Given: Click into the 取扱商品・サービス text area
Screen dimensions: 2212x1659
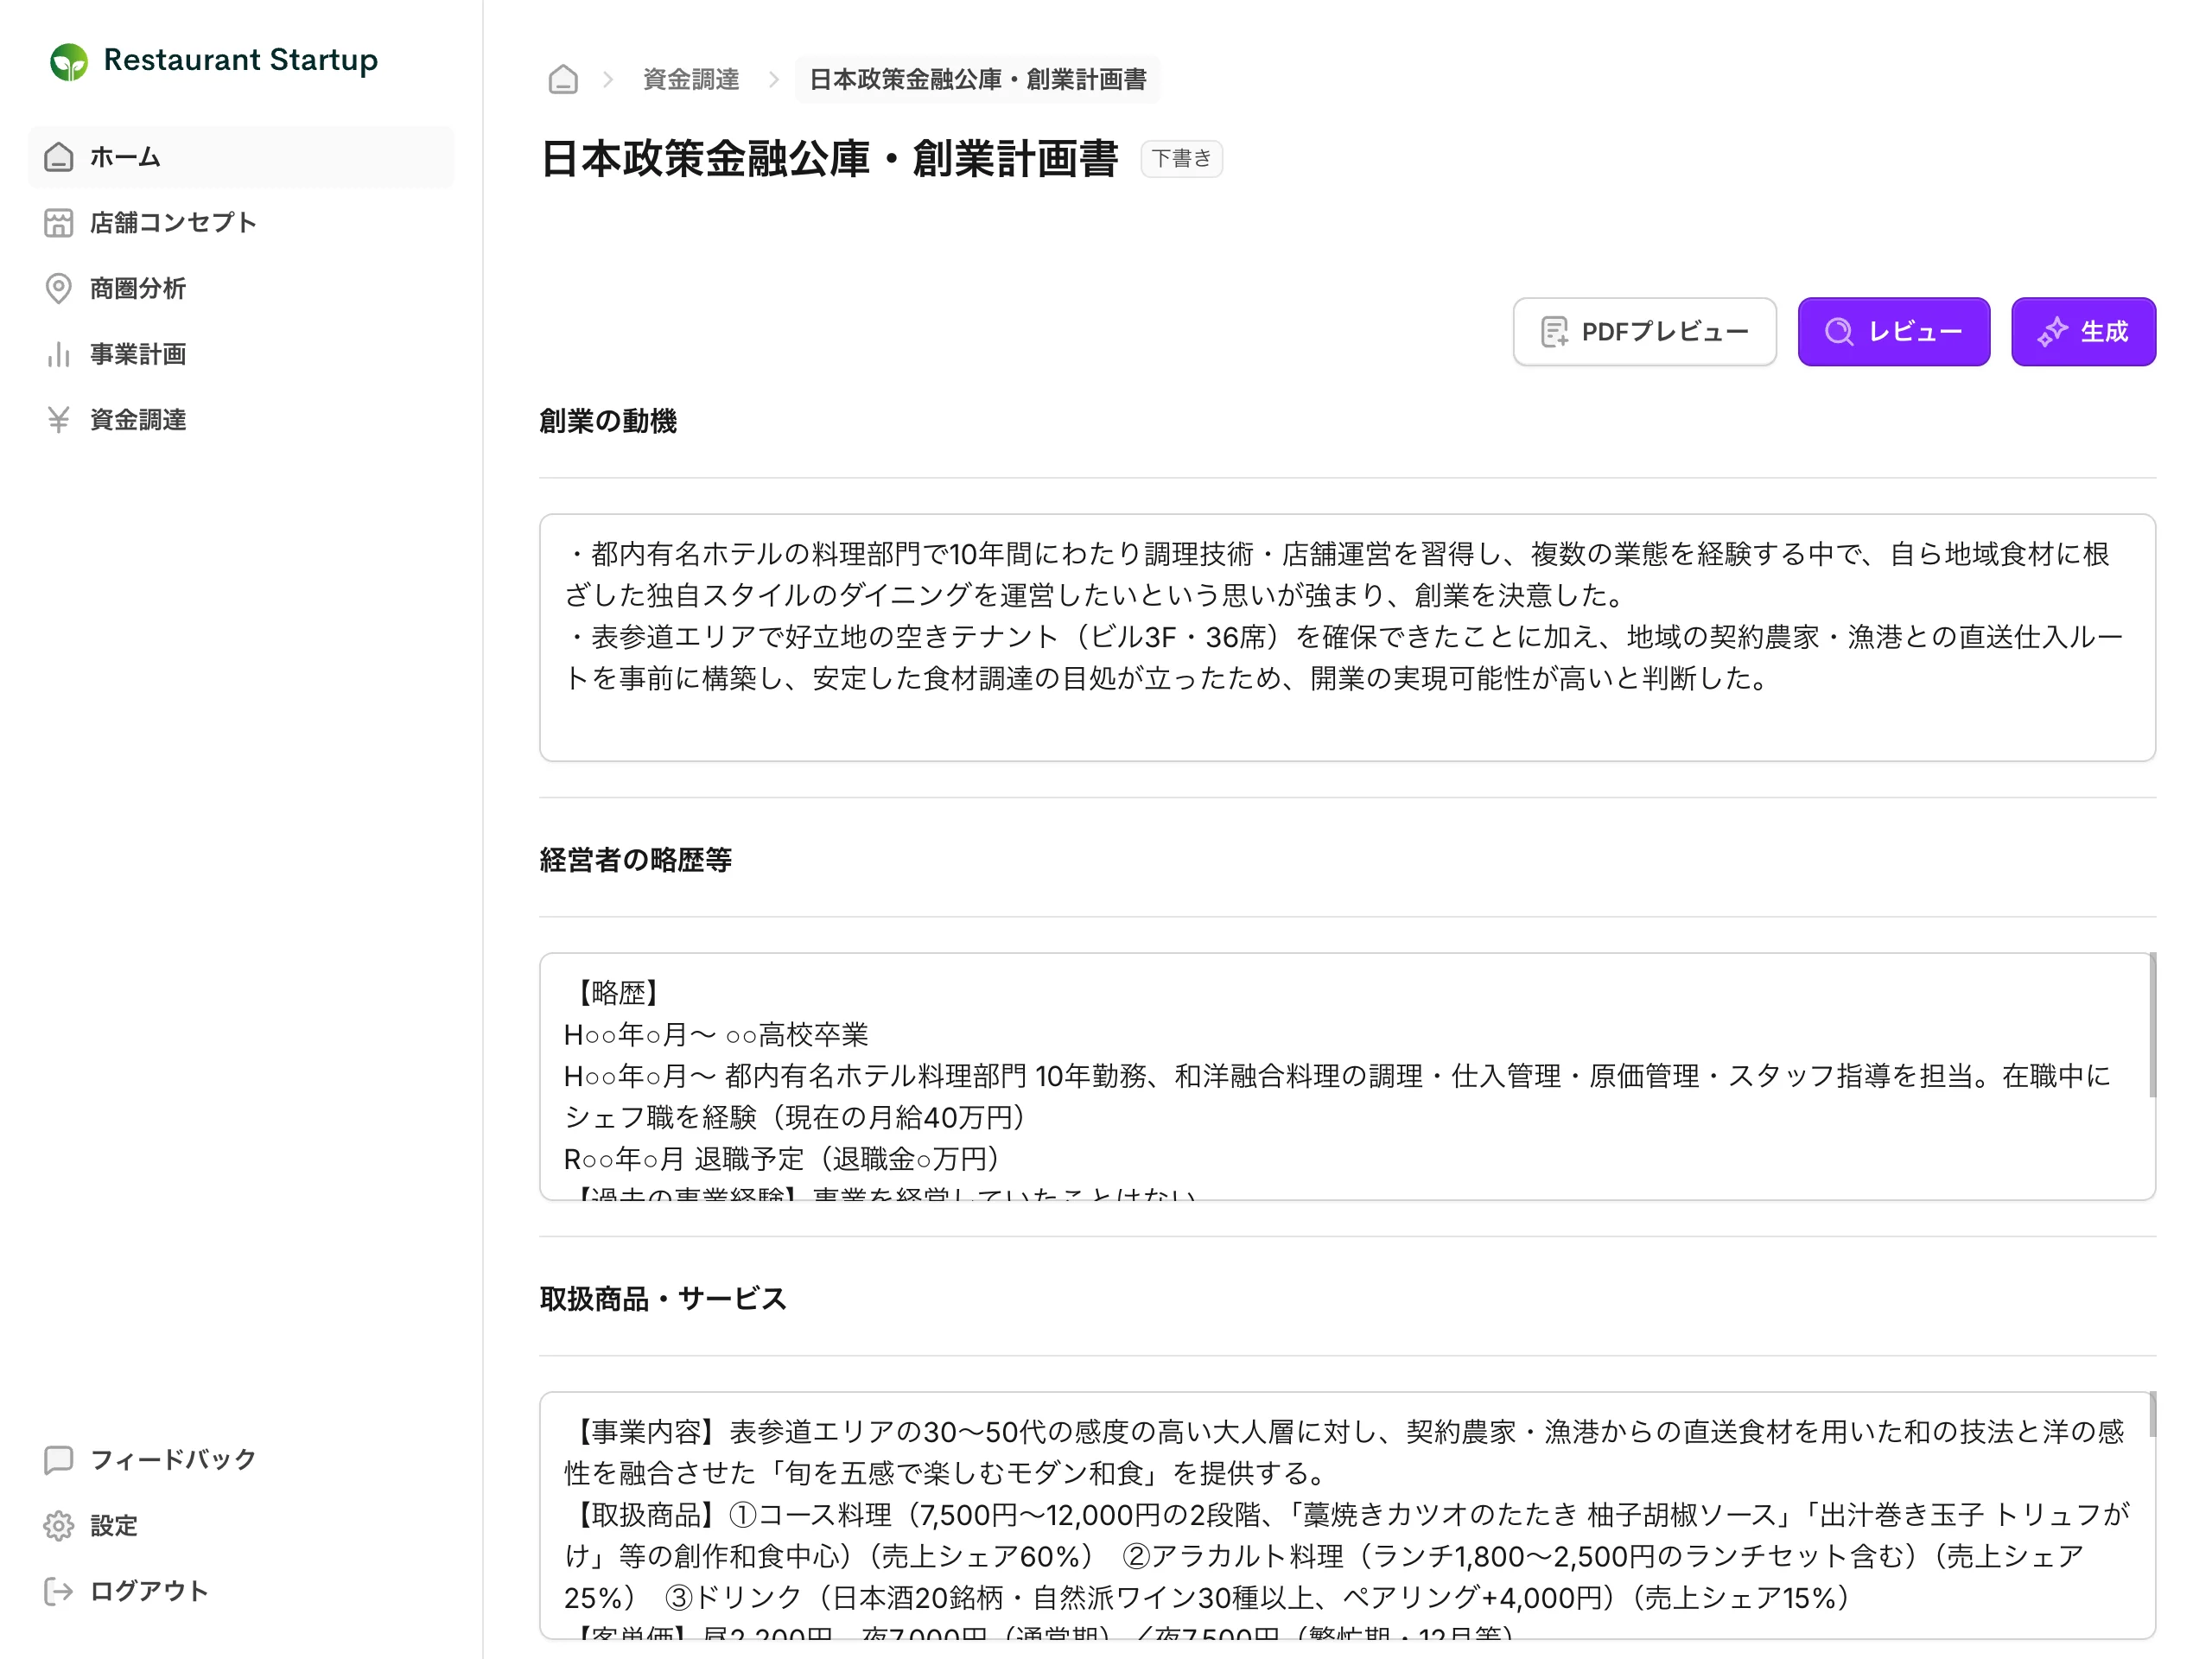Looking at the screenshot, I should pos(1347,1516).
